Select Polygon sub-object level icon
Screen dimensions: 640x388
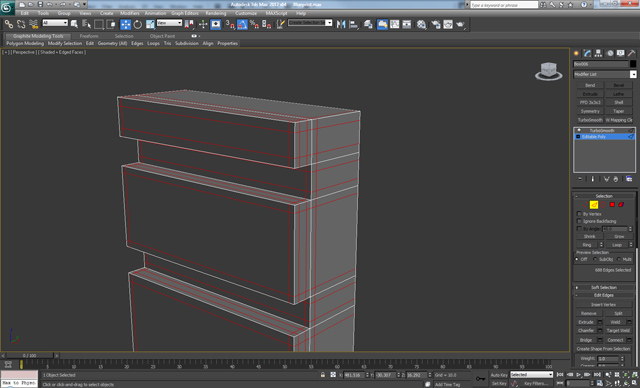tap(612, 204)
